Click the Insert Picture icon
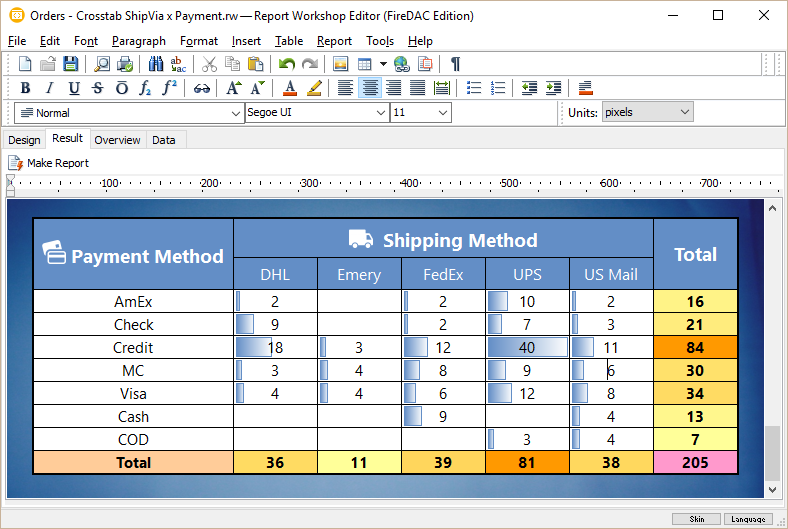The image size is (788, 529). pyautogui.click(x=340, y=64)
